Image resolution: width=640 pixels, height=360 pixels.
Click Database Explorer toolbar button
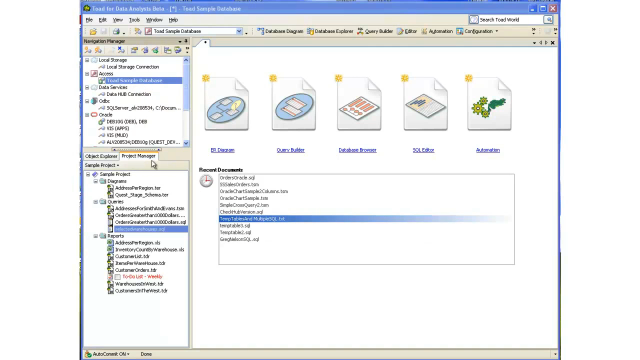[x=330, y=31]
